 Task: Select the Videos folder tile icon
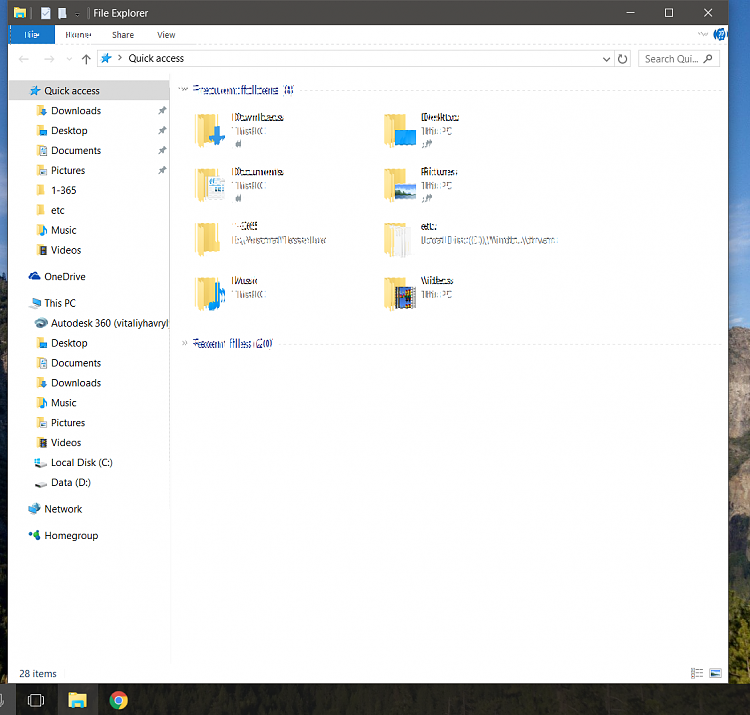click(x=400, y=294)
